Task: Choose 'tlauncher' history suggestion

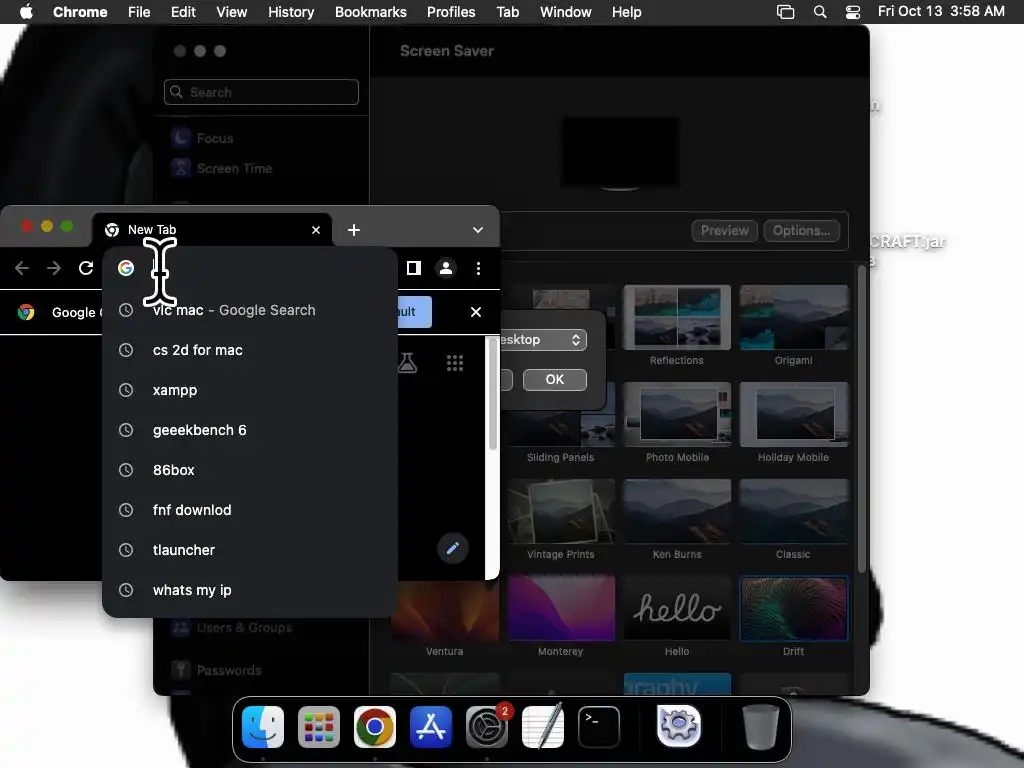Action: click(x=250, y=550)
